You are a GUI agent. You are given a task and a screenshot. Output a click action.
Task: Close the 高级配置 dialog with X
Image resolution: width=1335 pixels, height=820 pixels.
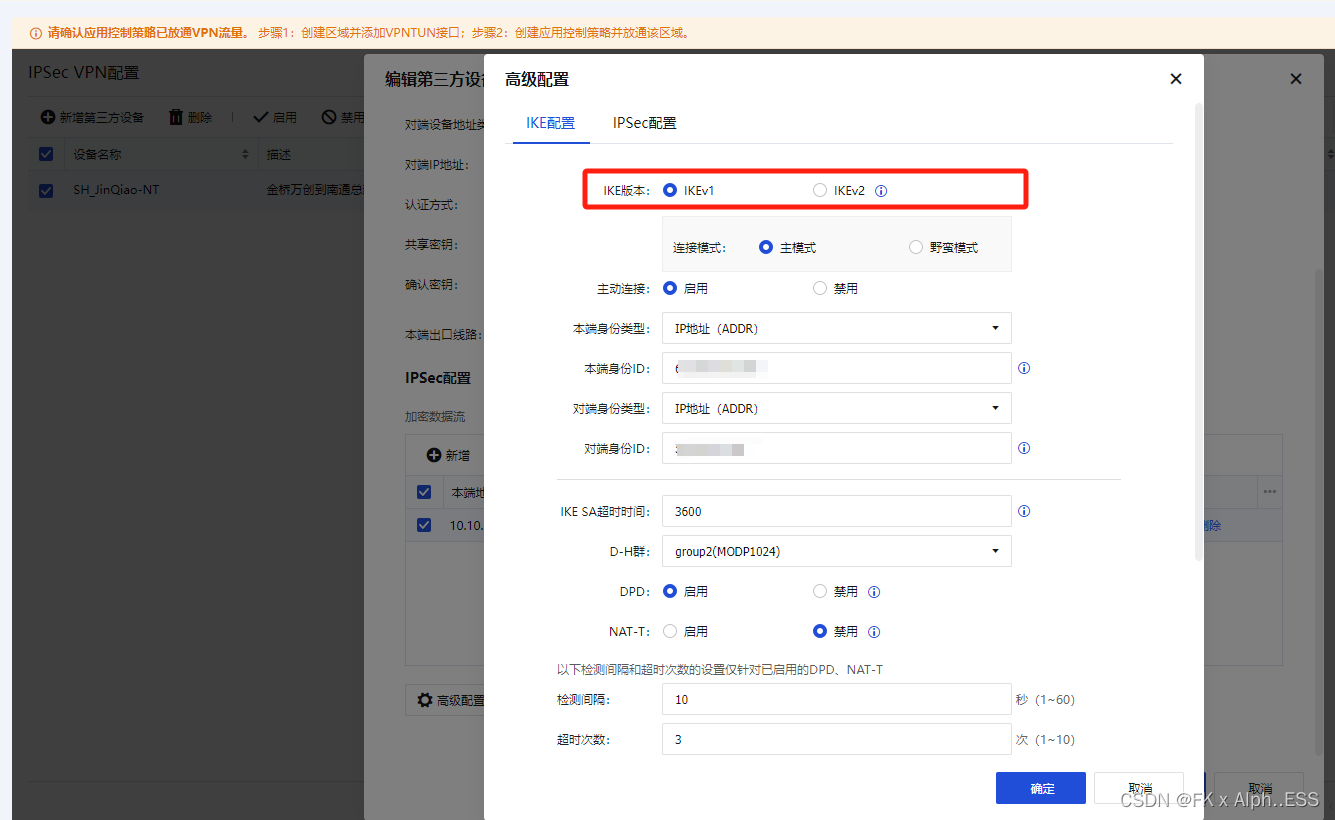click(x=1176, y=79)
